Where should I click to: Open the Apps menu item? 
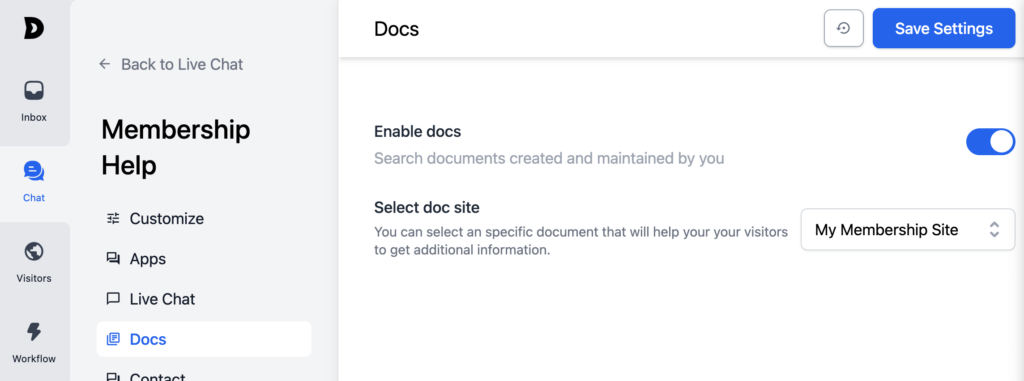point(204,259)
